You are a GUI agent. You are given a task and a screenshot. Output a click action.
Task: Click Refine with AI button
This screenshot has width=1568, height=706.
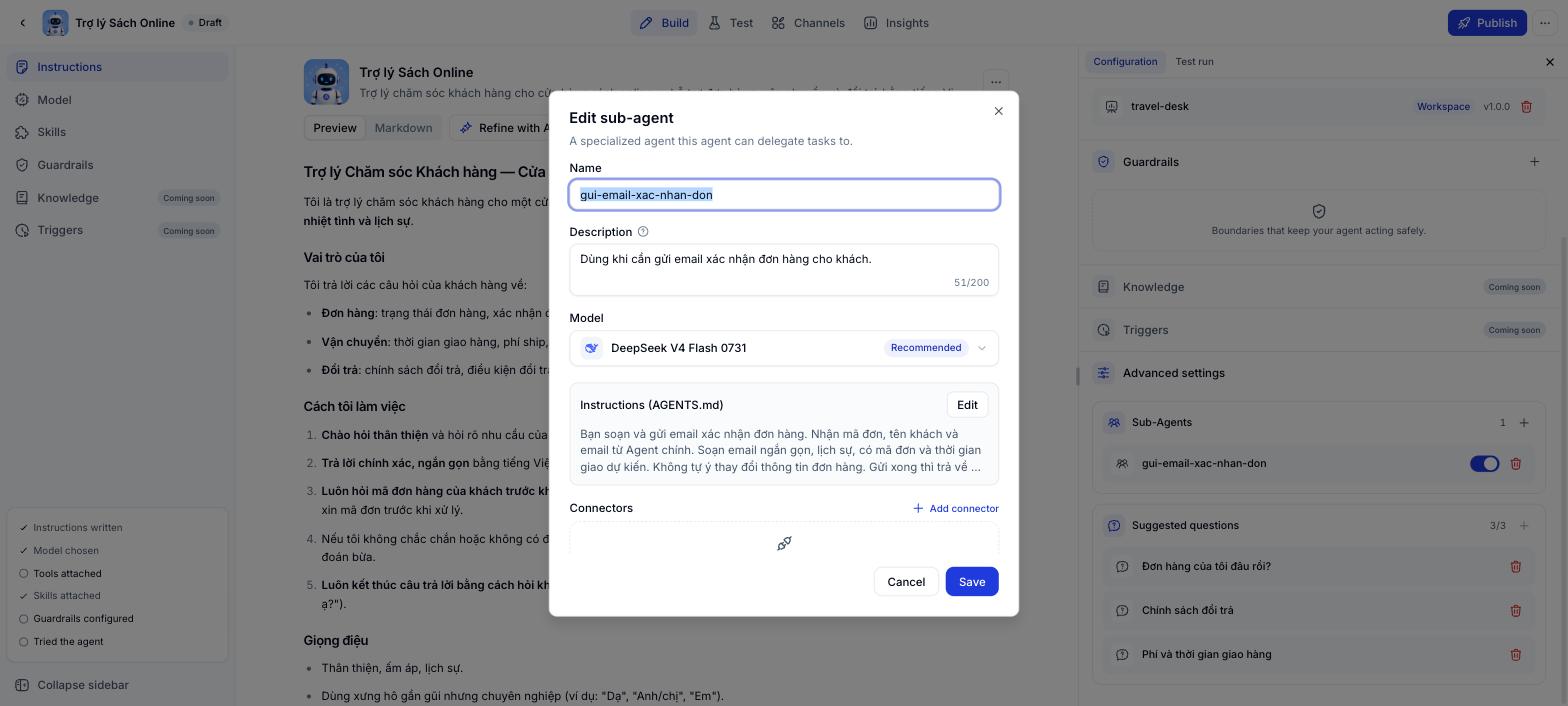click(x=504, y=128)
